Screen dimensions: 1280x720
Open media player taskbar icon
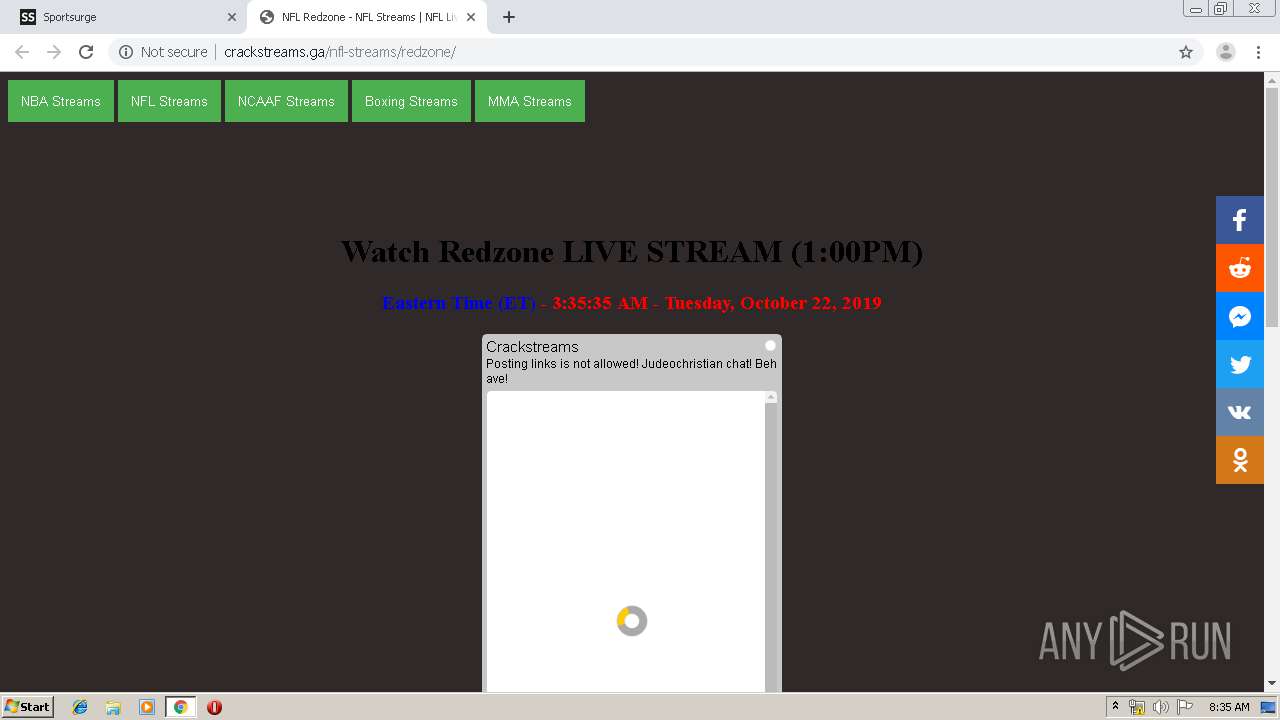point(147,707)
